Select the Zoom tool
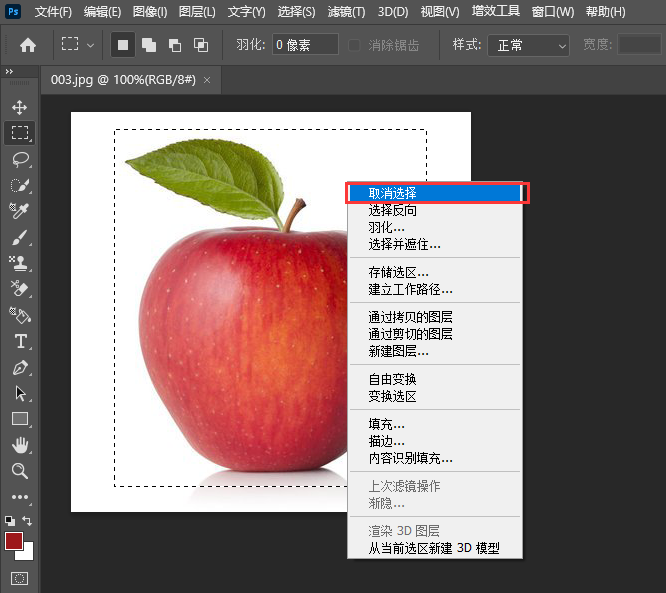The width and height of the screenshot is (666, 593). click(x=20, y=471)
